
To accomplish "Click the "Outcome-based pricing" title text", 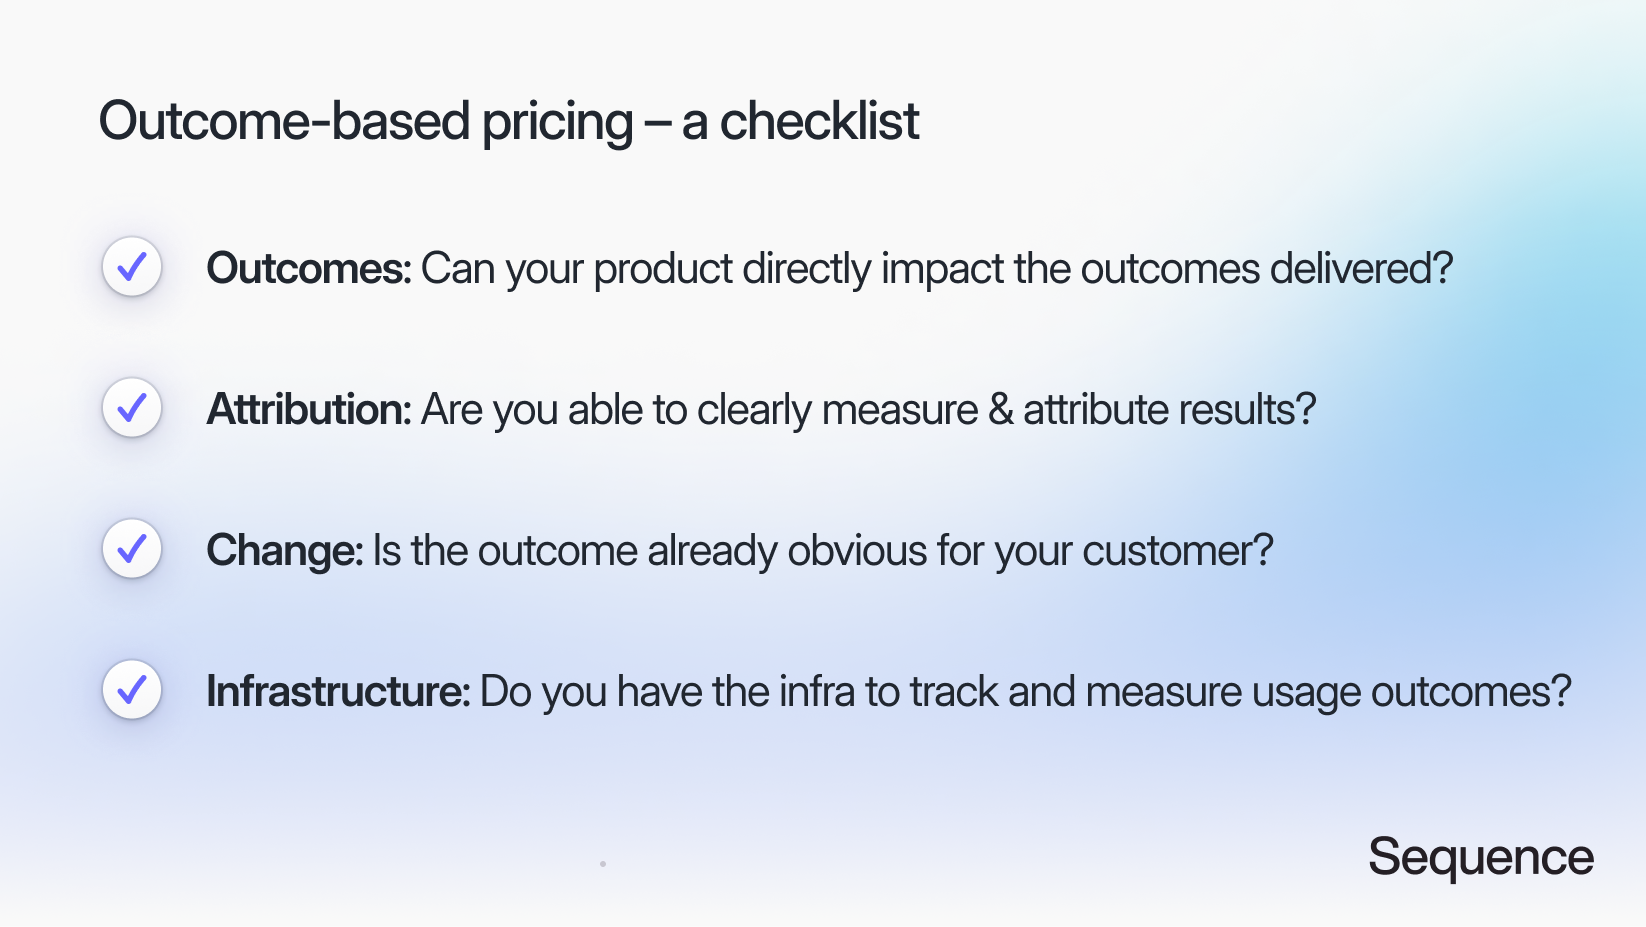I will [x=366, y=122].
